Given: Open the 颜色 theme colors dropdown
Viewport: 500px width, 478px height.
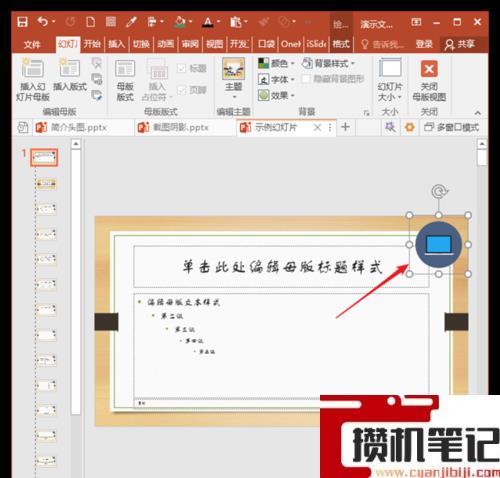Looking at the screenshot, I should pos(276,63).
